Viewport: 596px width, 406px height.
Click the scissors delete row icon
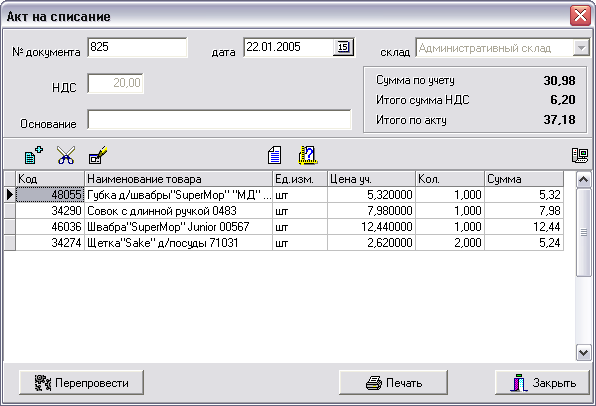(66, 155)
